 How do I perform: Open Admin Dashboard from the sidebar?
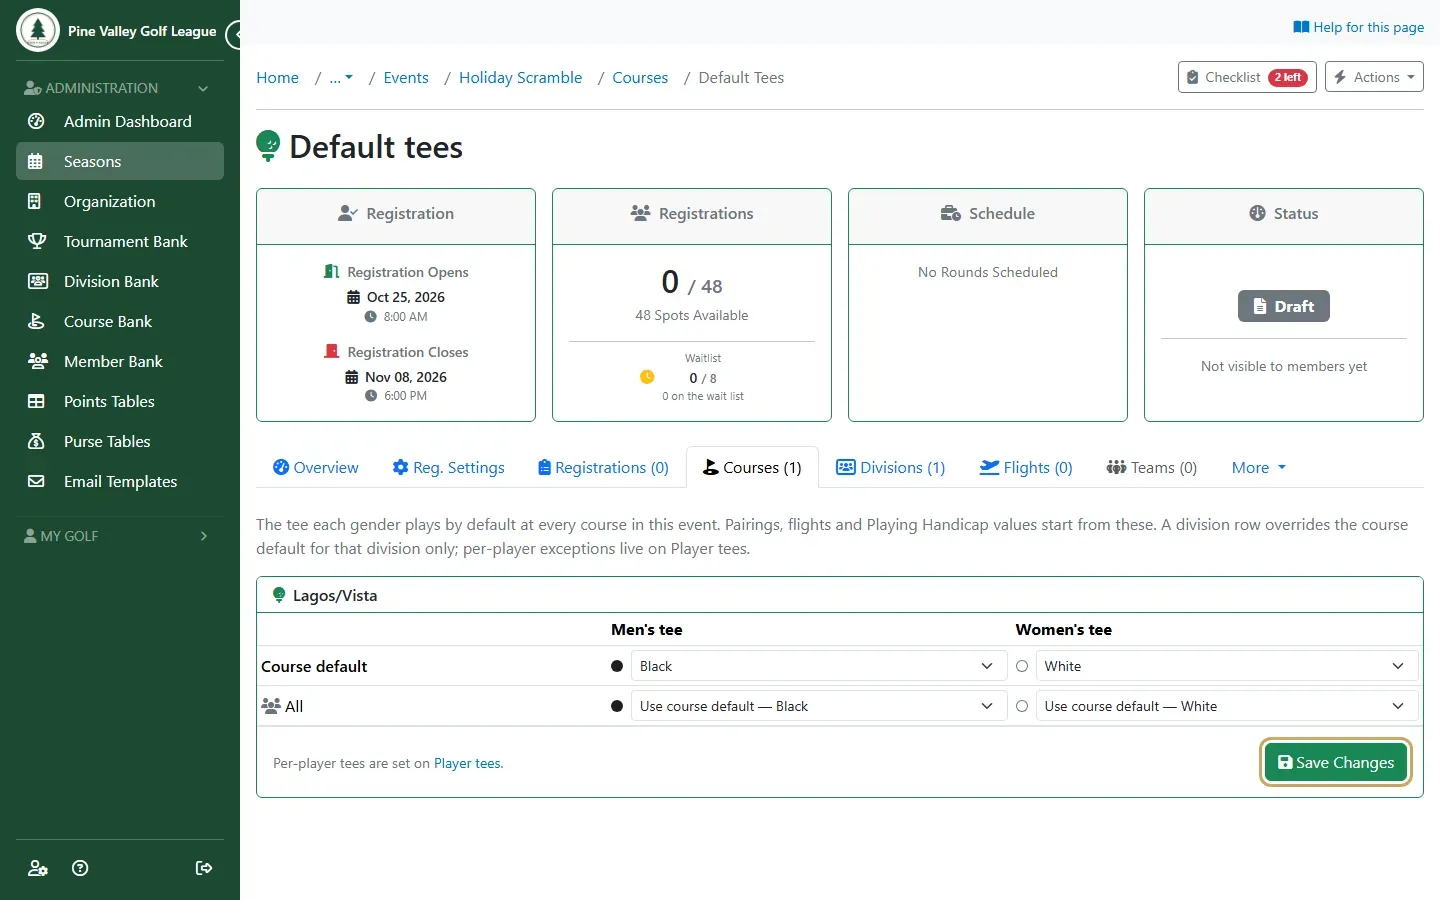coord(120,121)
